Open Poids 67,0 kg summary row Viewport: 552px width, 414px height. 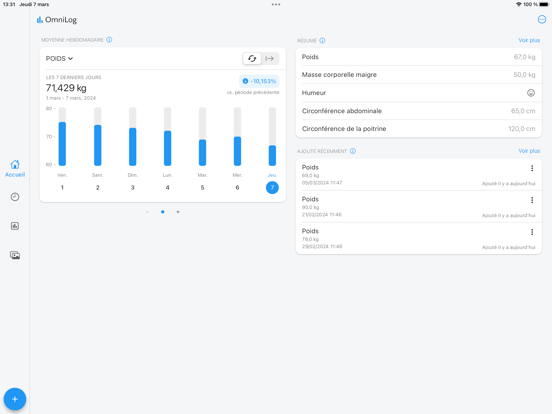(x=419, y=57)
